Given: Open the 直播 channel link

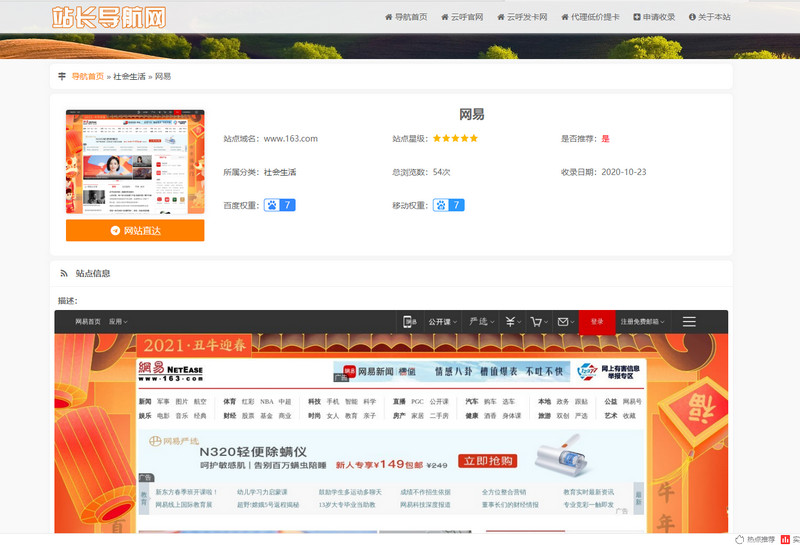Looking at the screenshot, I should pos(399,402).
